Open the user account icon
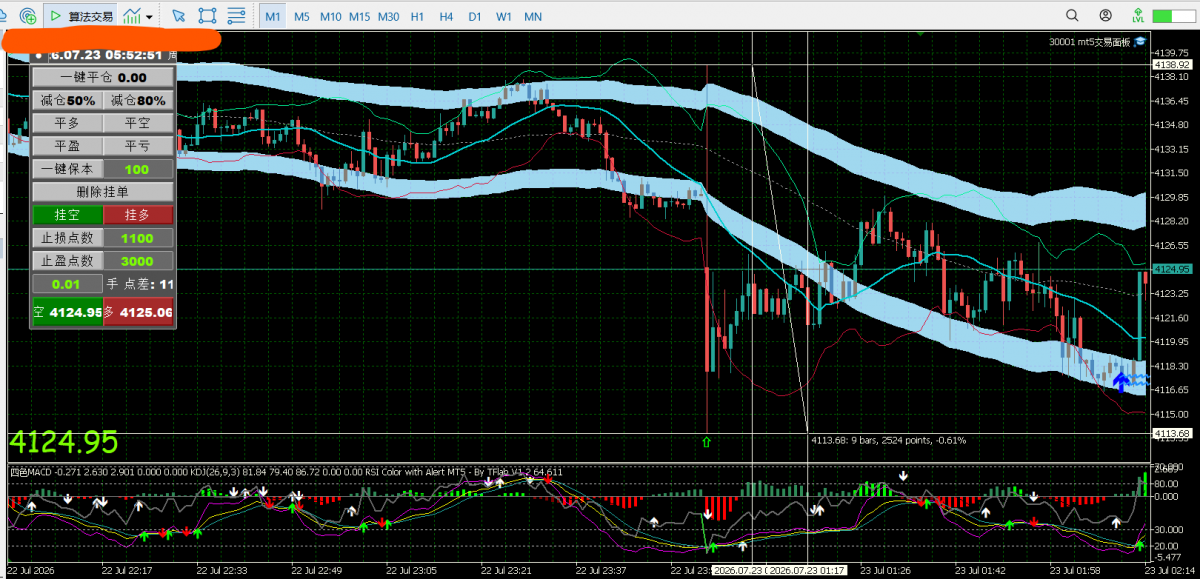This screenshot has width=1200, height=579. click(x=1105, y=16)
